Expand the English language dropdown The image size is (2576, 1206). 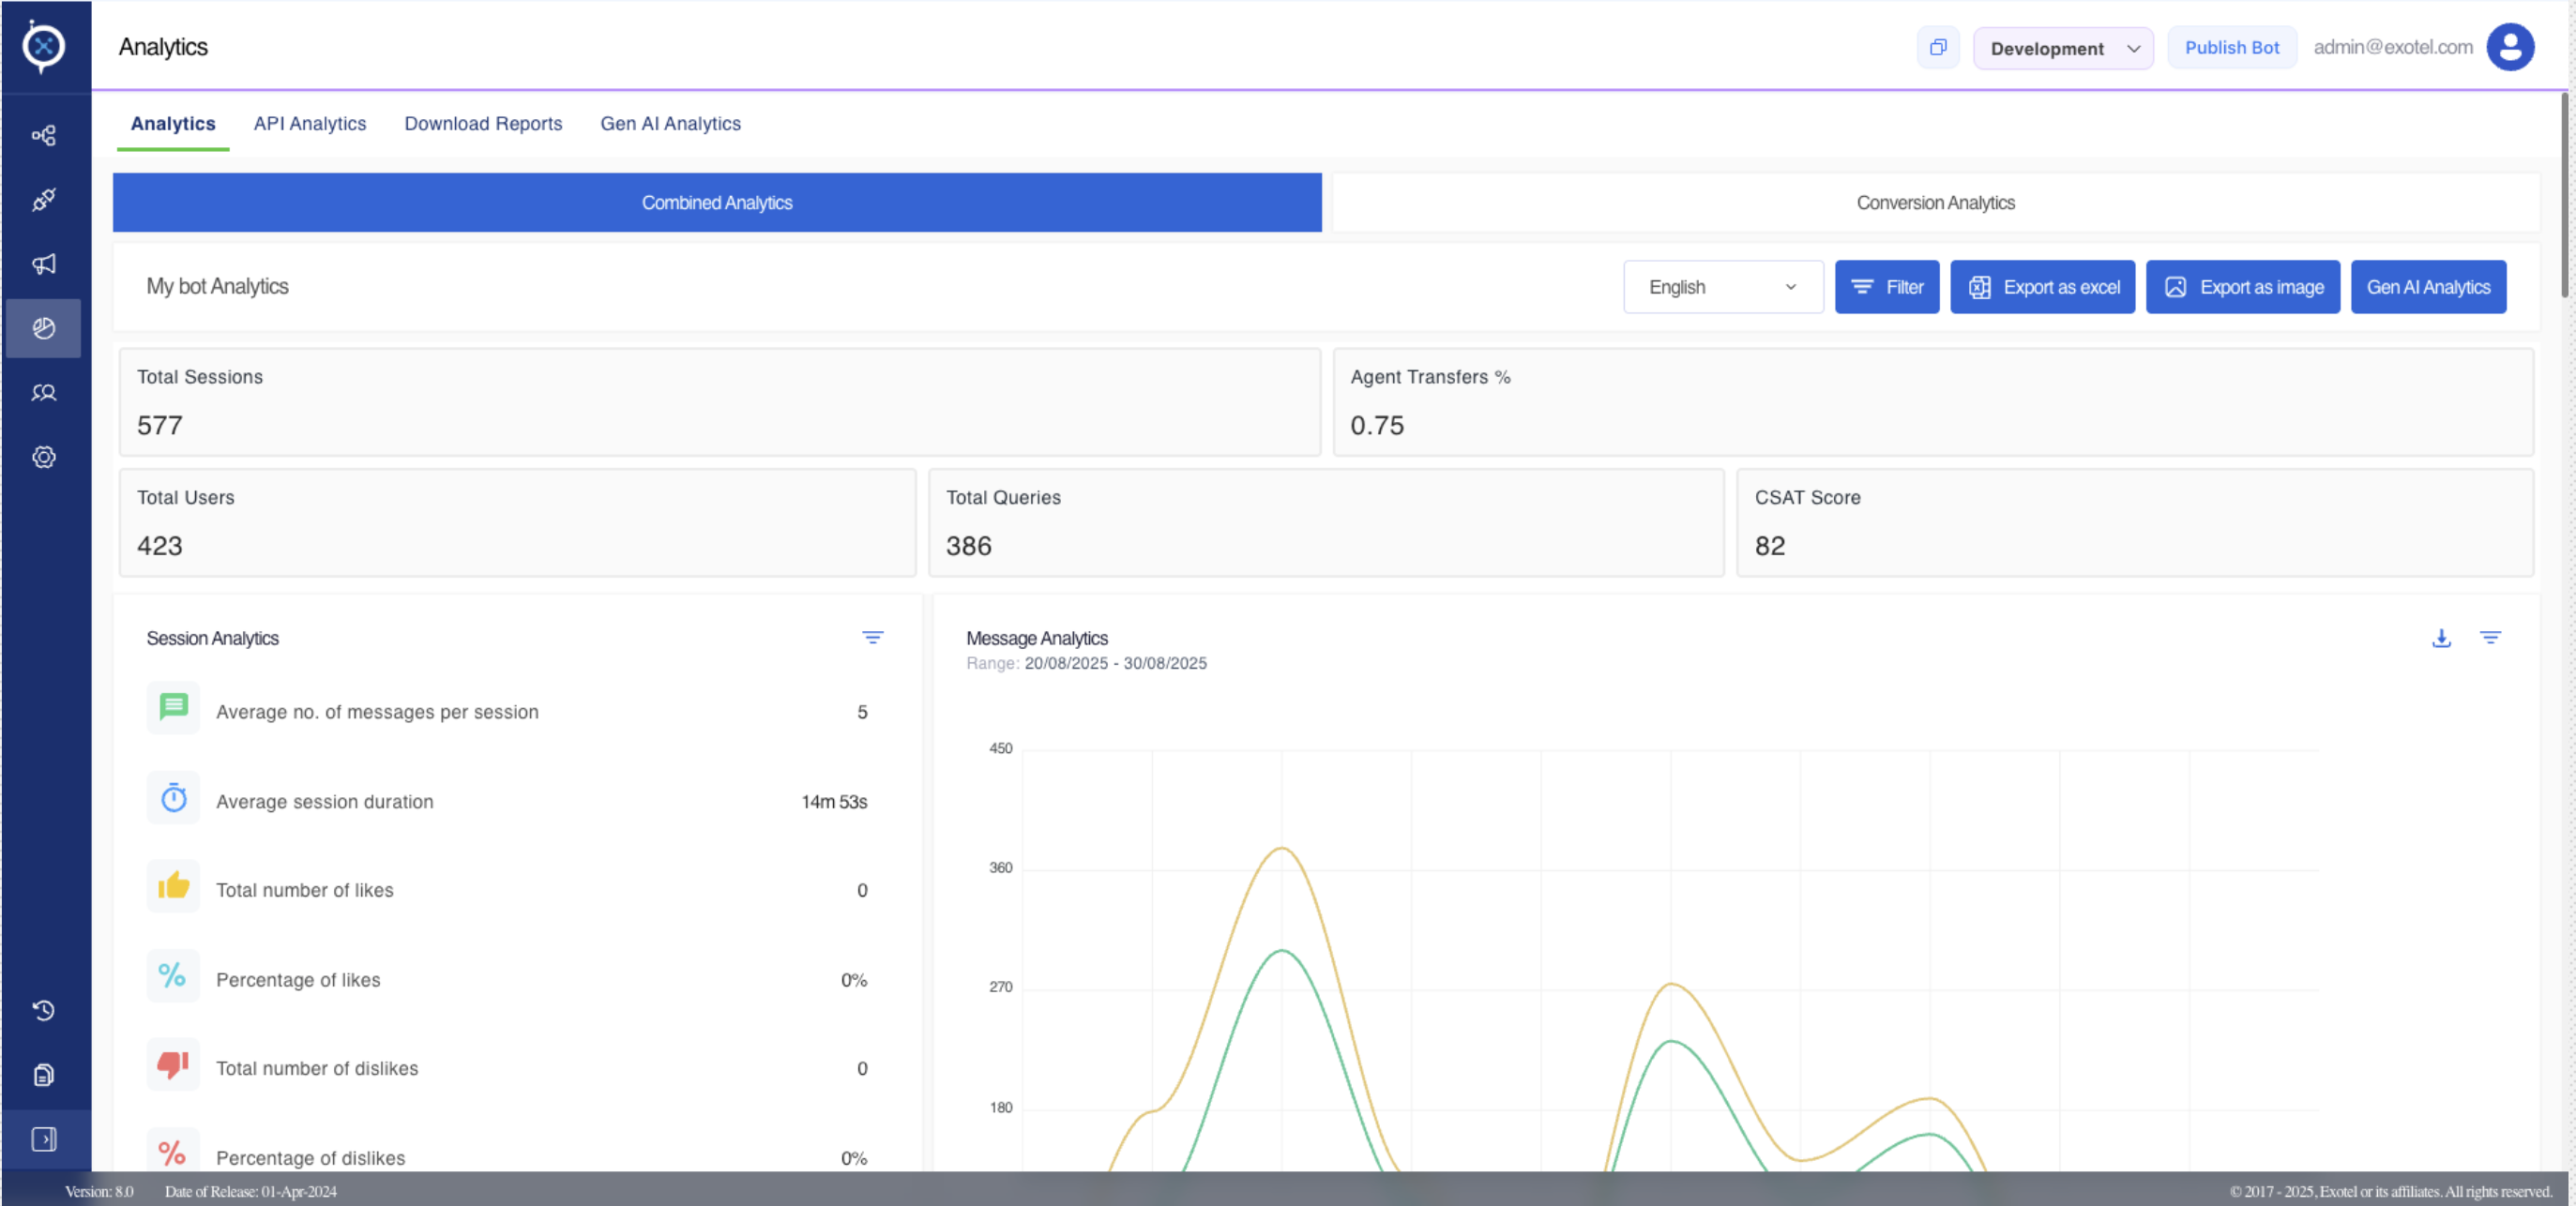(x=1722, y=287)
